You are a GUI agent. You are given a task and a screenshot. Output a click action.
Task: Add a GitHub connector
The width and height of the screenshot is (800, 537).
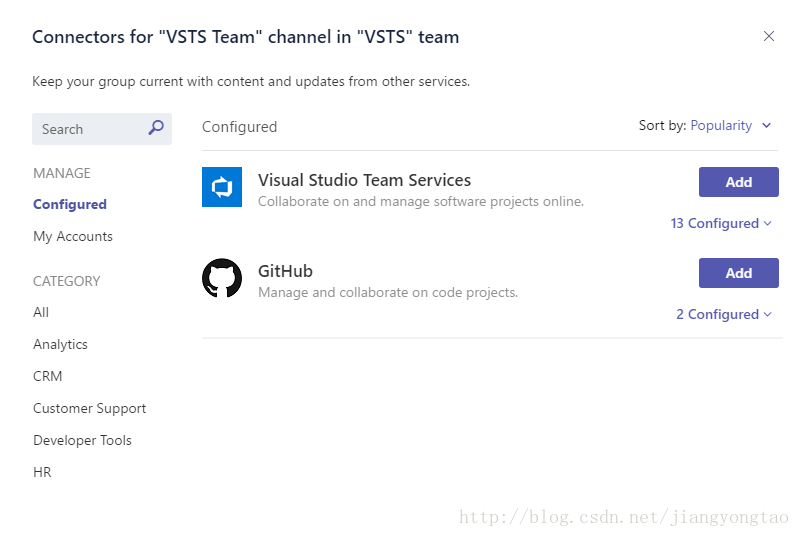click(738, 273)
